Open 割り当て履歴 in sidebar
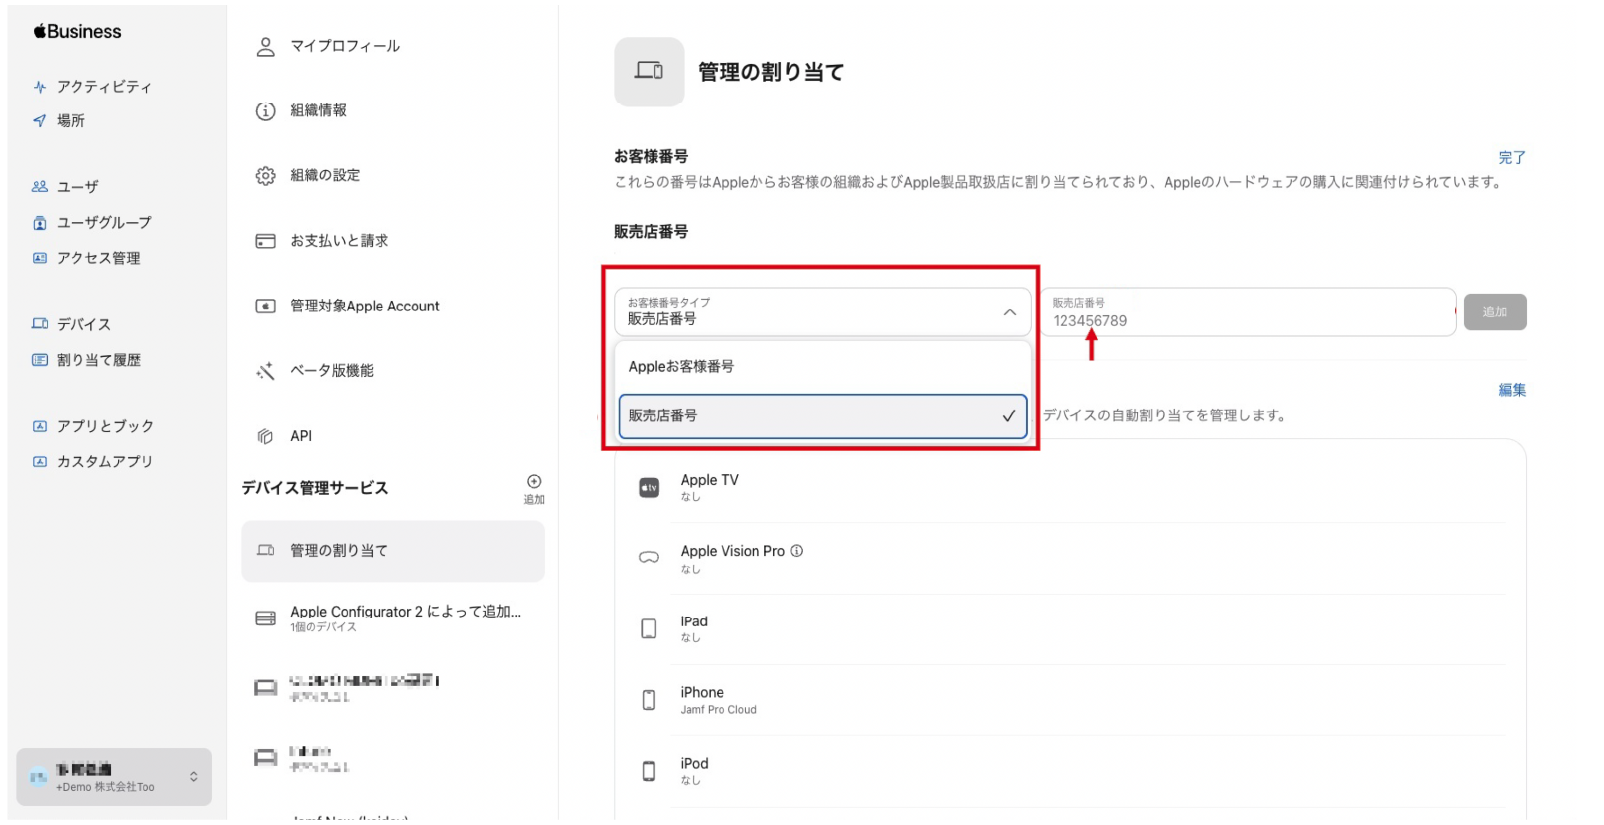The image size is (1604, 825). click(x=98, y=360)
